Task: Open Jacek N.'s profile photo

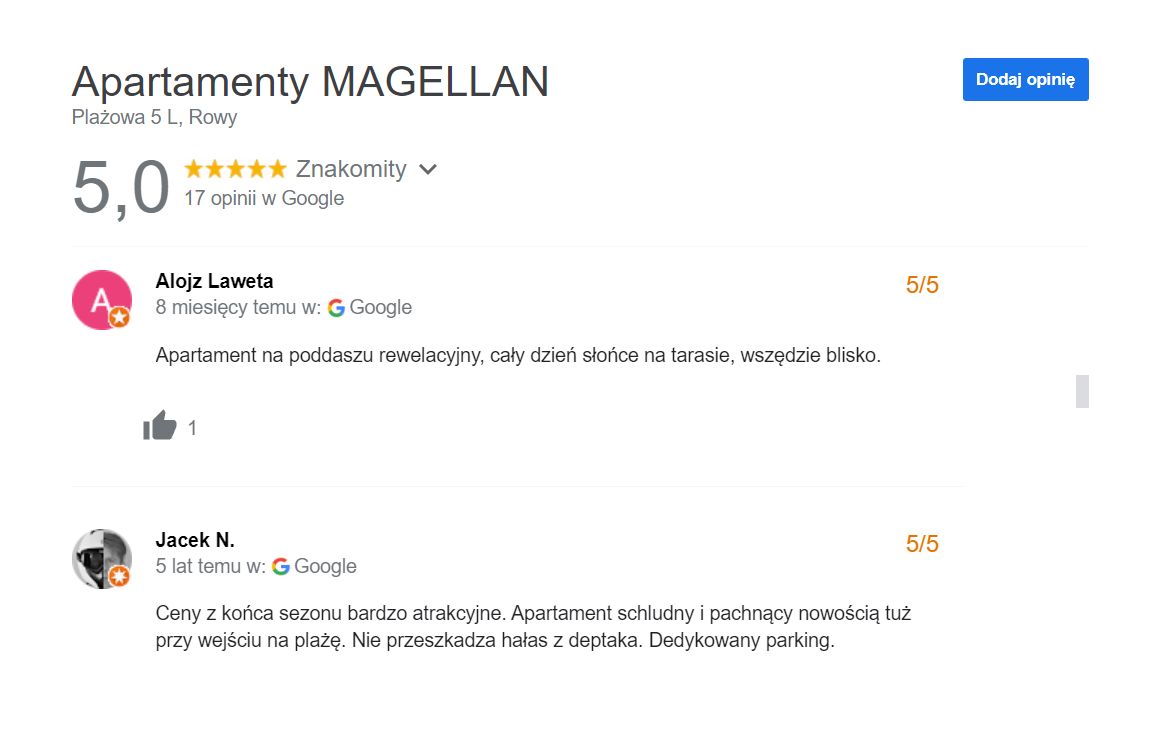Action: (x=100, y=557)
